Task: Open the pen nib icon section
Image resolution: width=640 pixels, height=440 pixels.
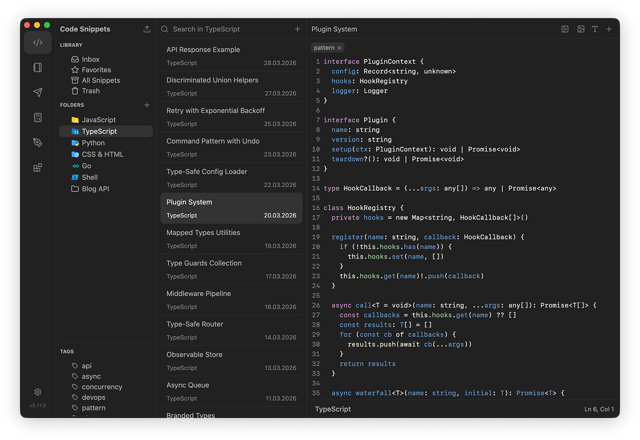Action: (x=38, y=142)
